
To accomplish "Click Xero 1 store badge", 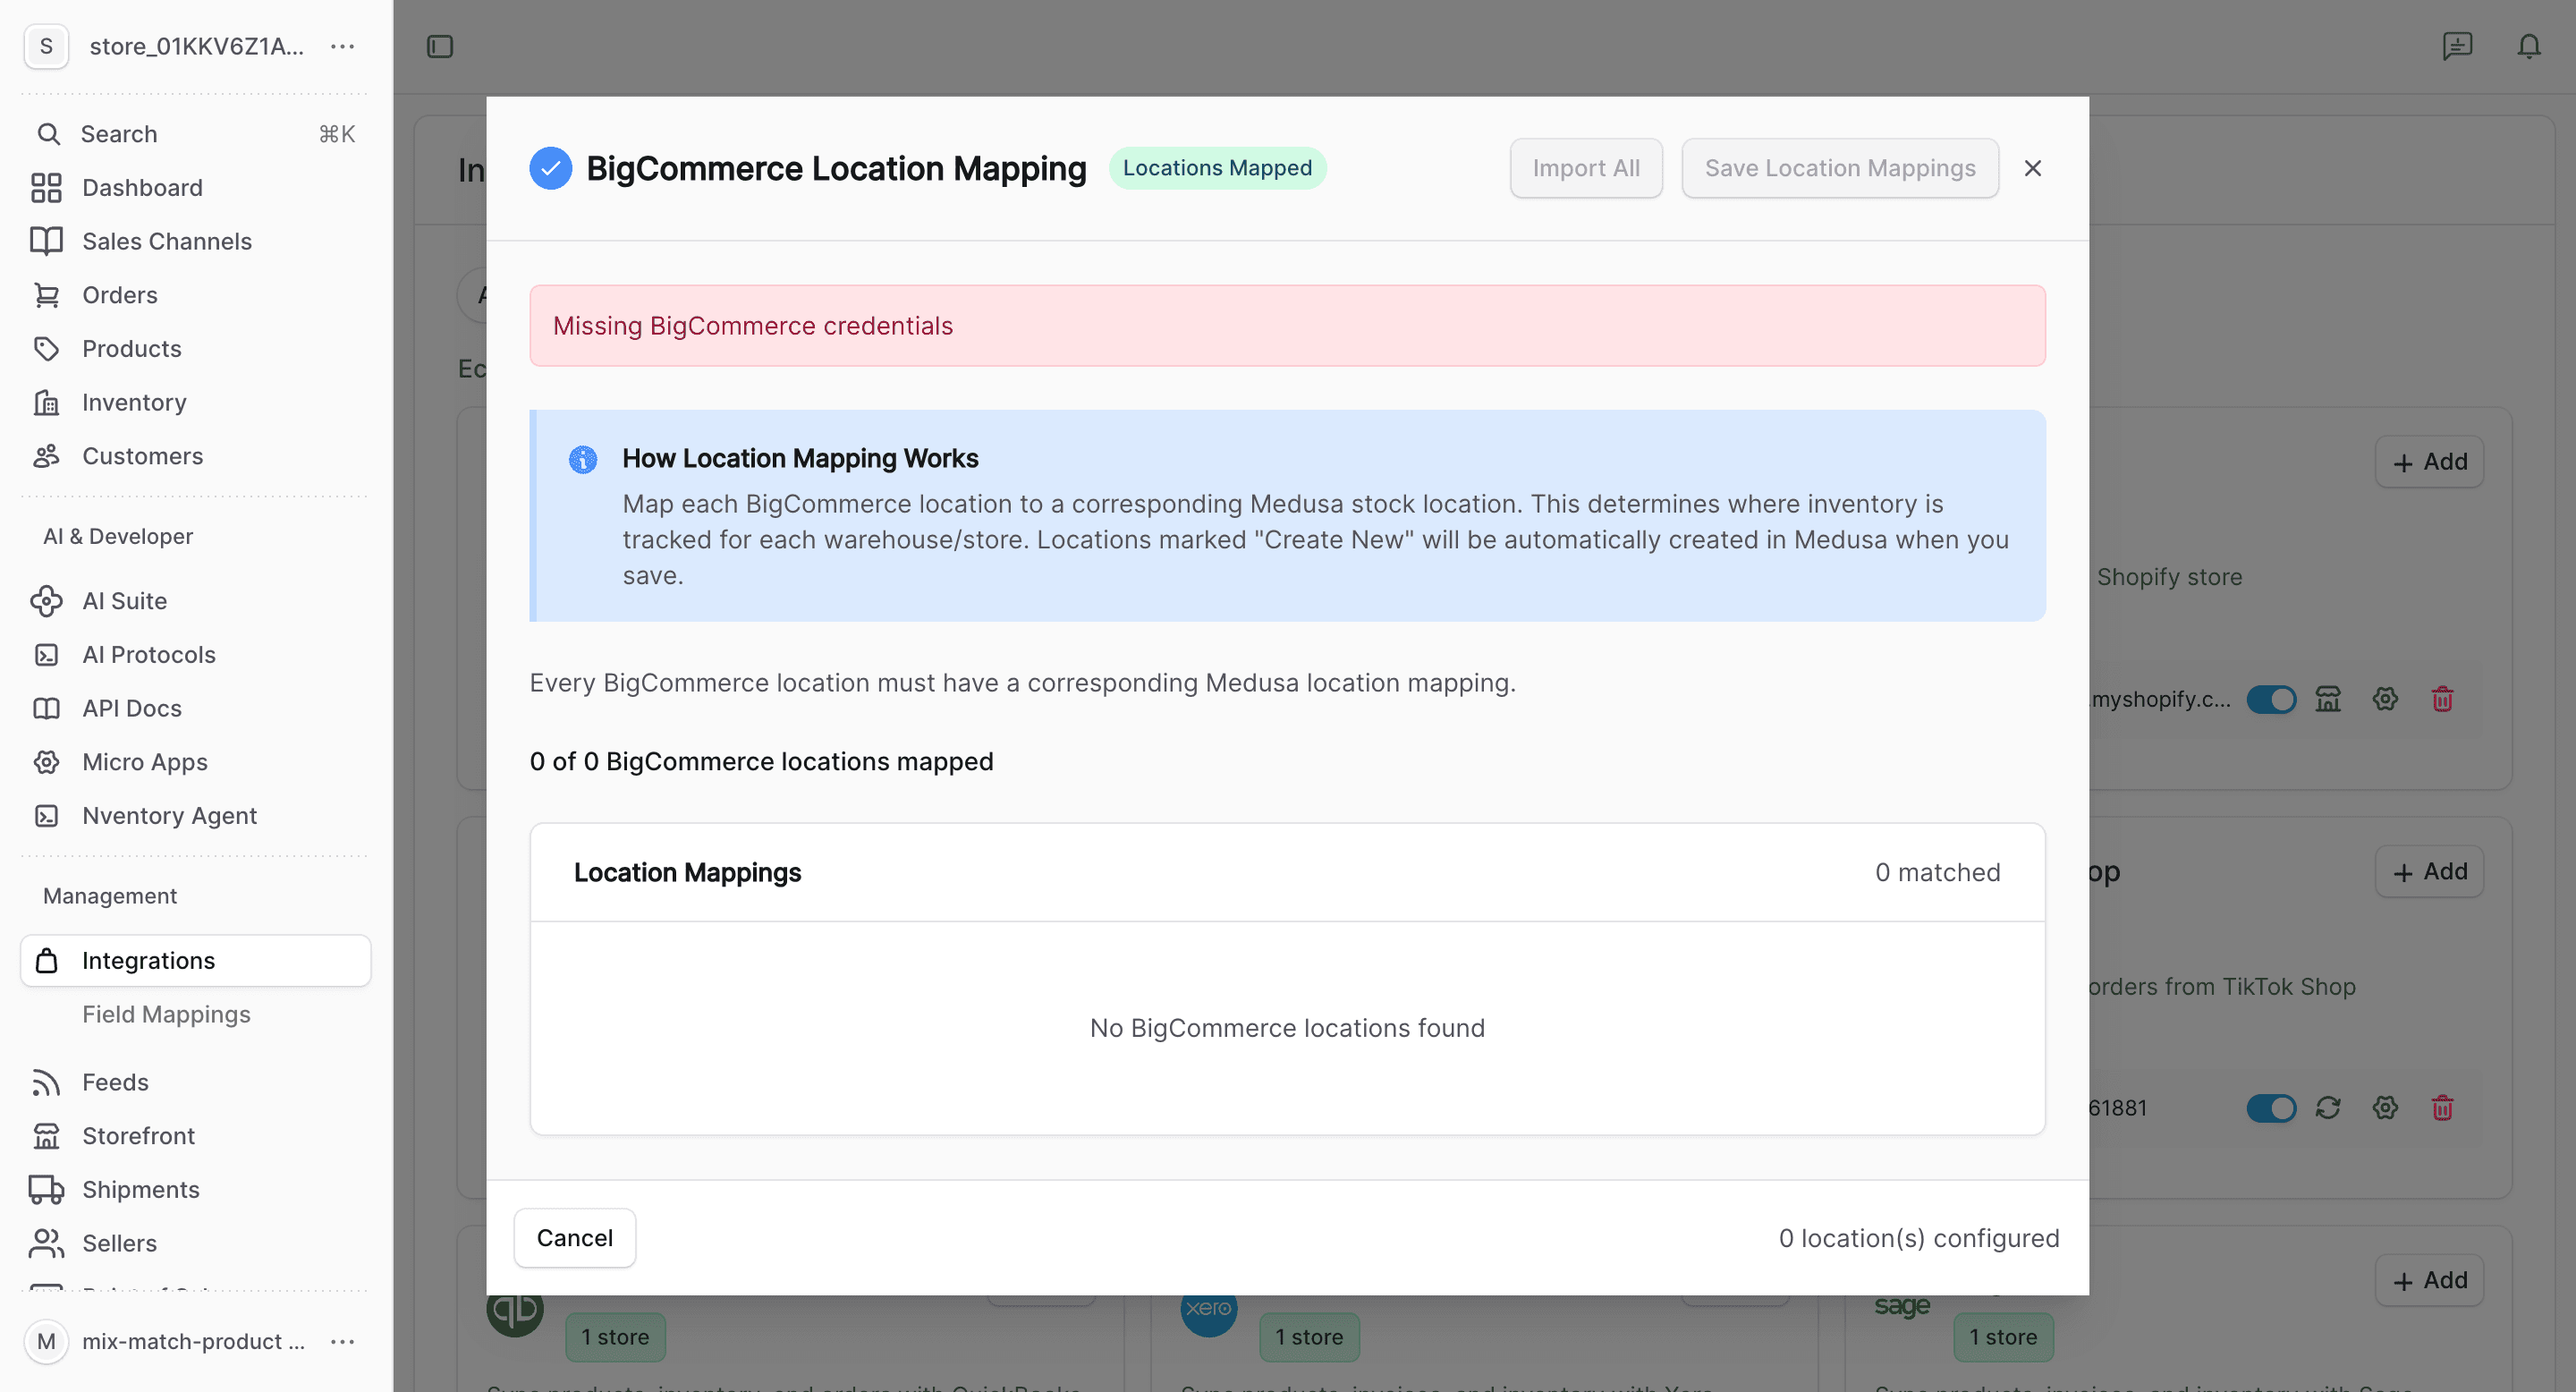I will pos(1309,1337).
